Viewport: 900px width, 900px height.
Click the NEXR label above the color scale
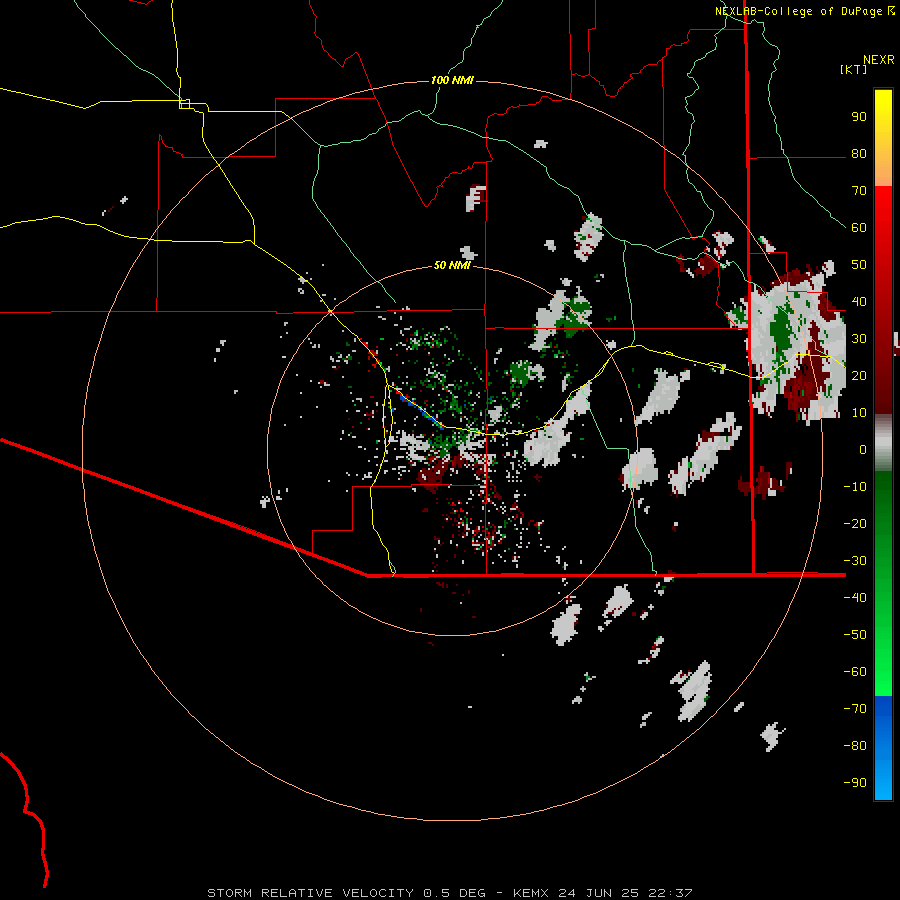pos(879,60)
